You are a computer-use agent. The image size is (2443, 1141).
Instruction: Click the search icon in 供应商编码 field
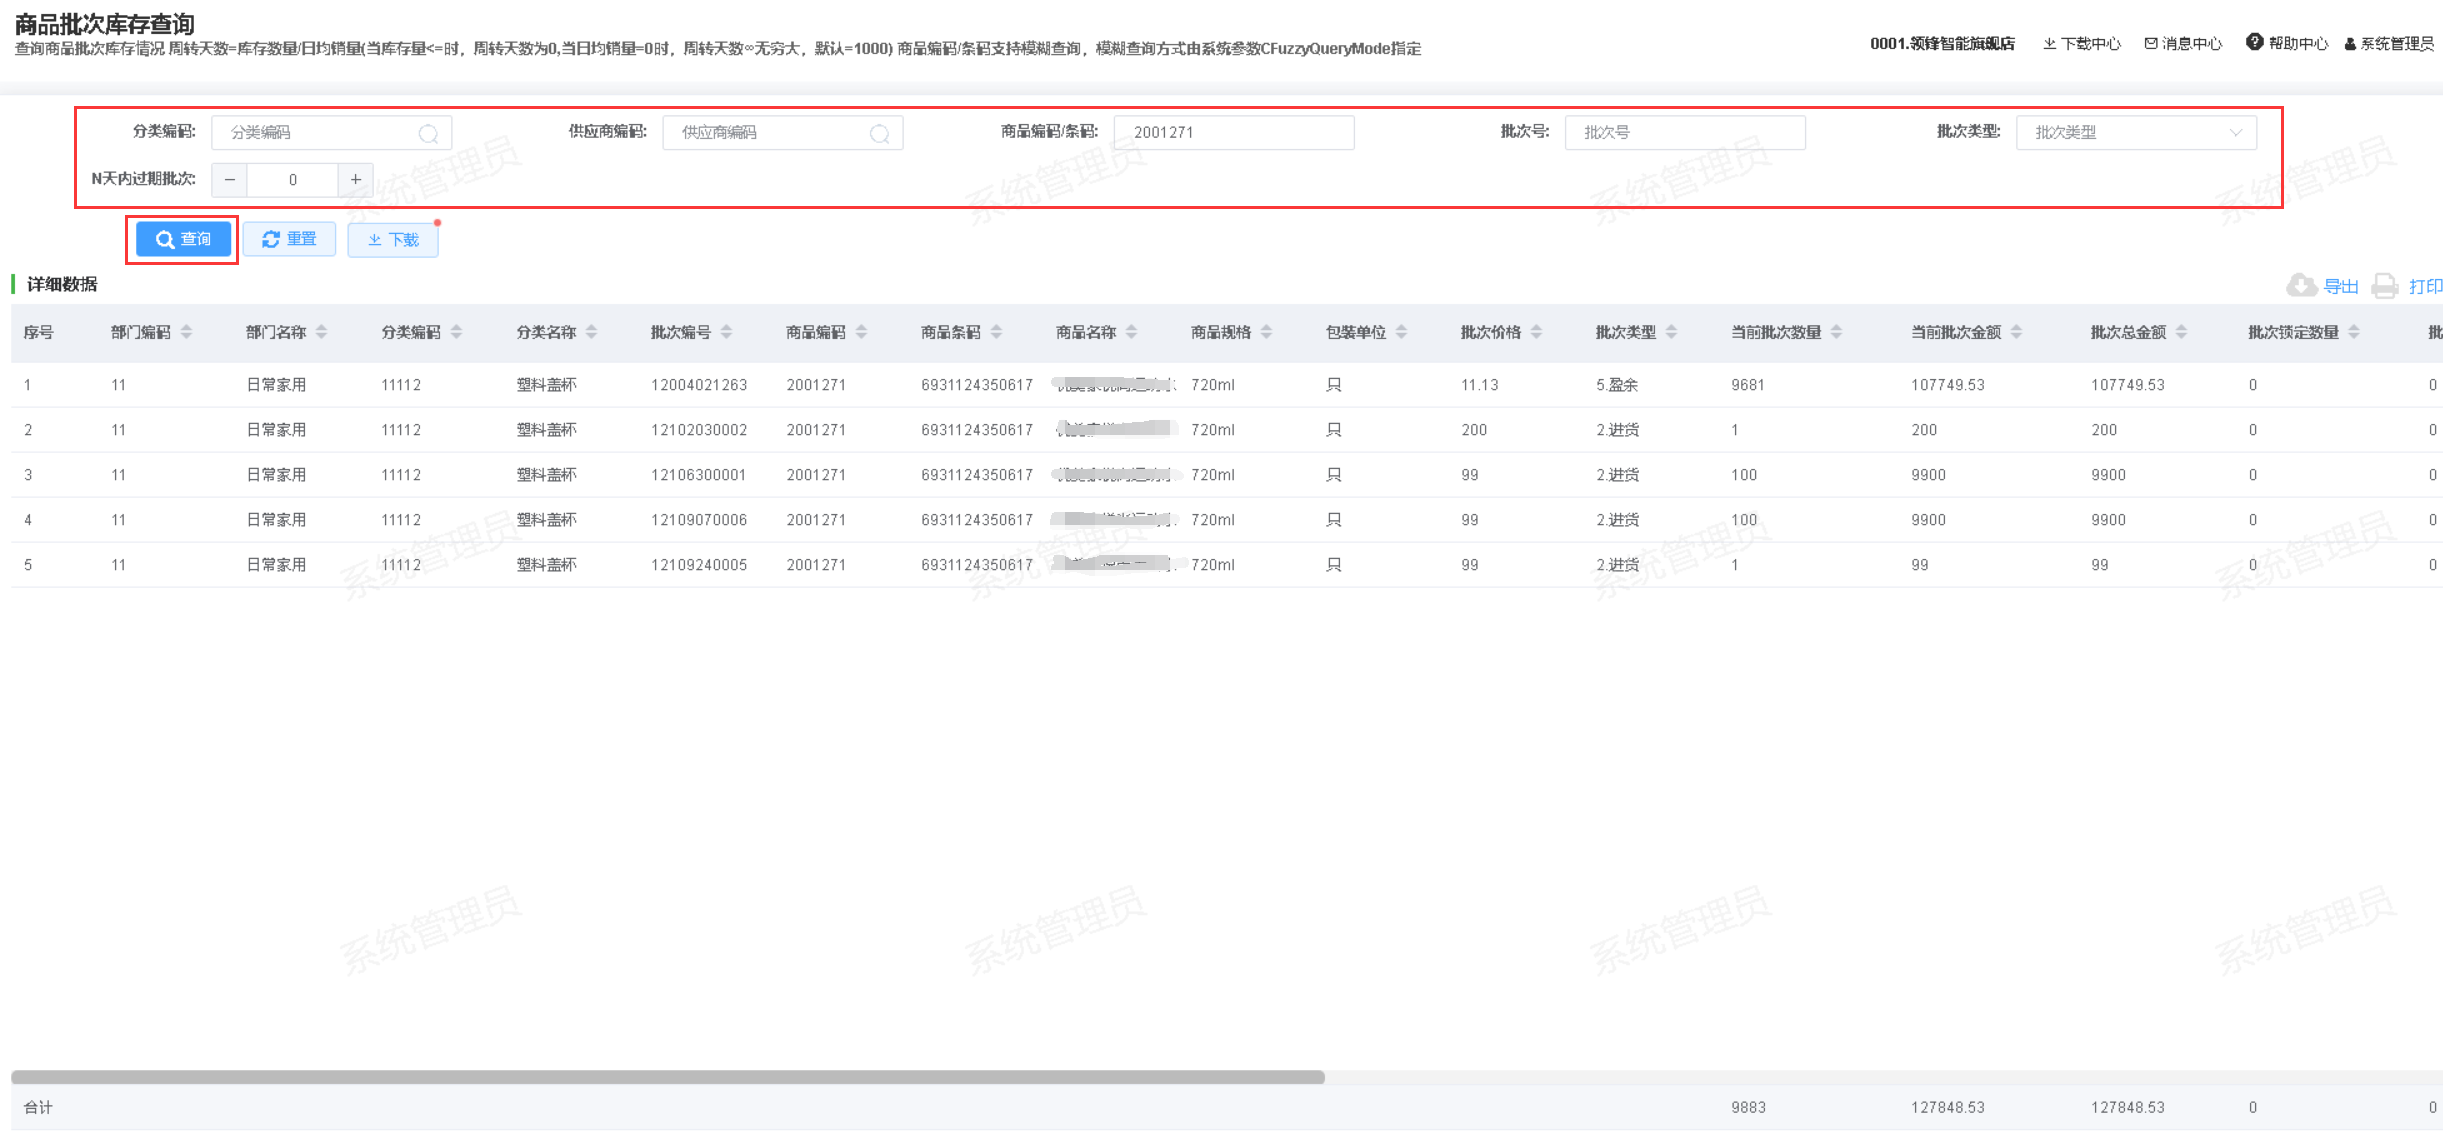coord(879,133)
